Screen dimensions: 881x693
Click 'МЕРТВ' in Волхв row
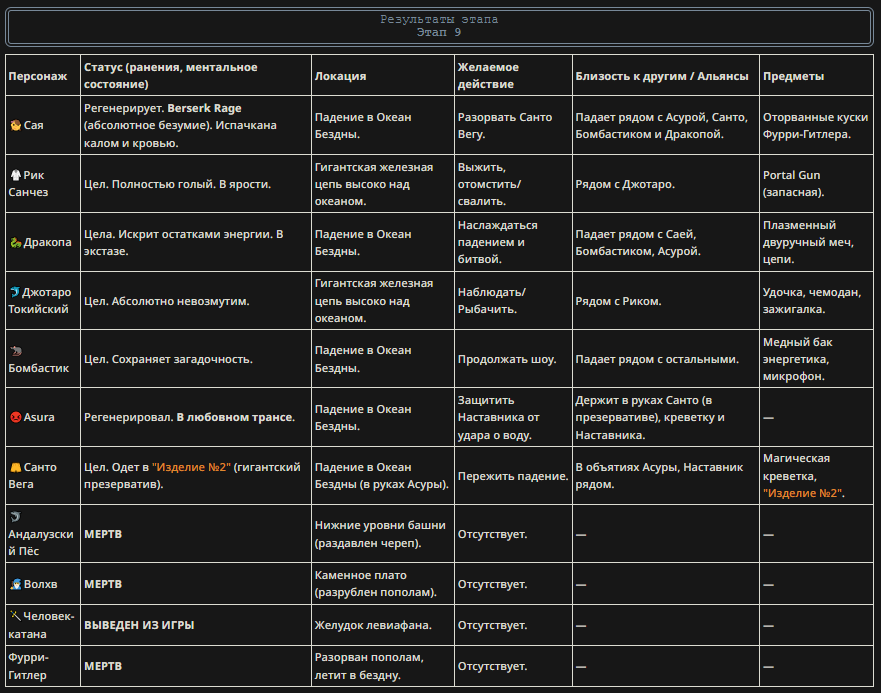click(103, 584)
